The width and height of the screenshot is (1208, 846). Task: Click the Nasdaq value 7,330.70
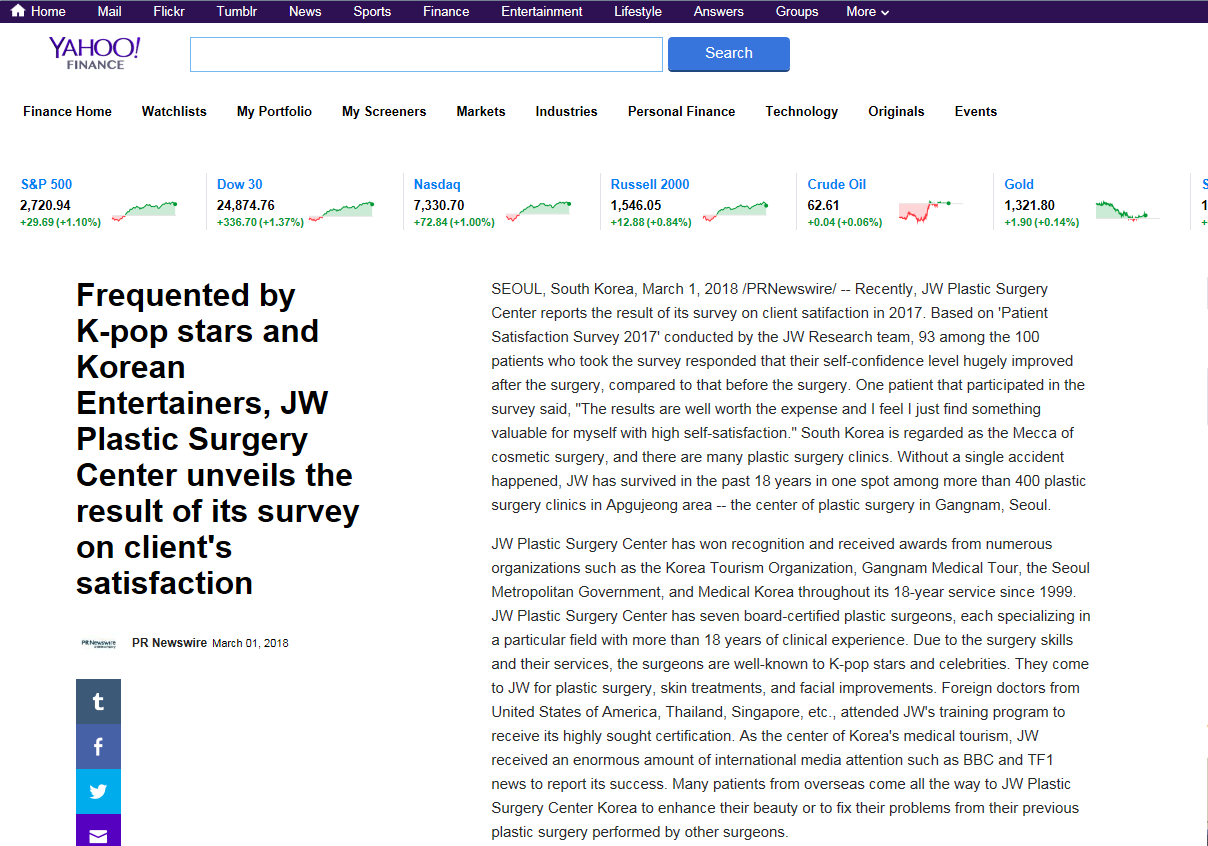pyautogui.click(x=439, y=205)
